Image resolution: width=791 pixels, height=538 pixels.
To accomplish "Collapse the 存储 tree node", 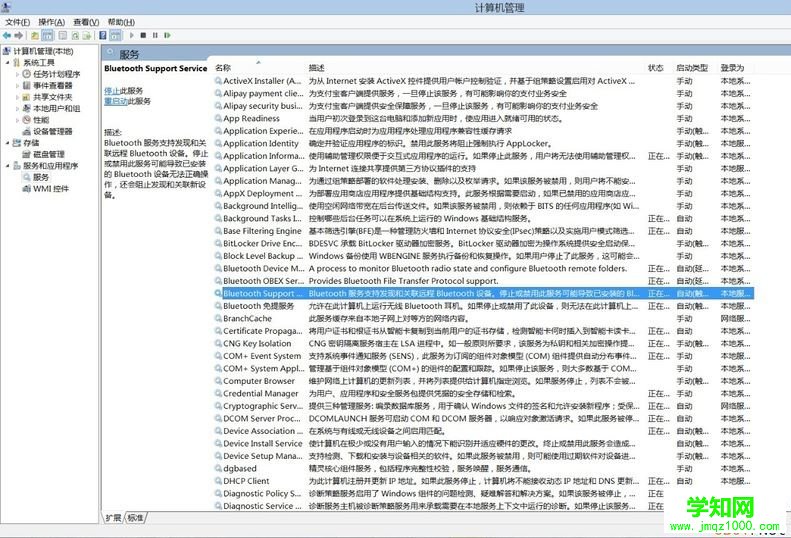I will point(8,143).
